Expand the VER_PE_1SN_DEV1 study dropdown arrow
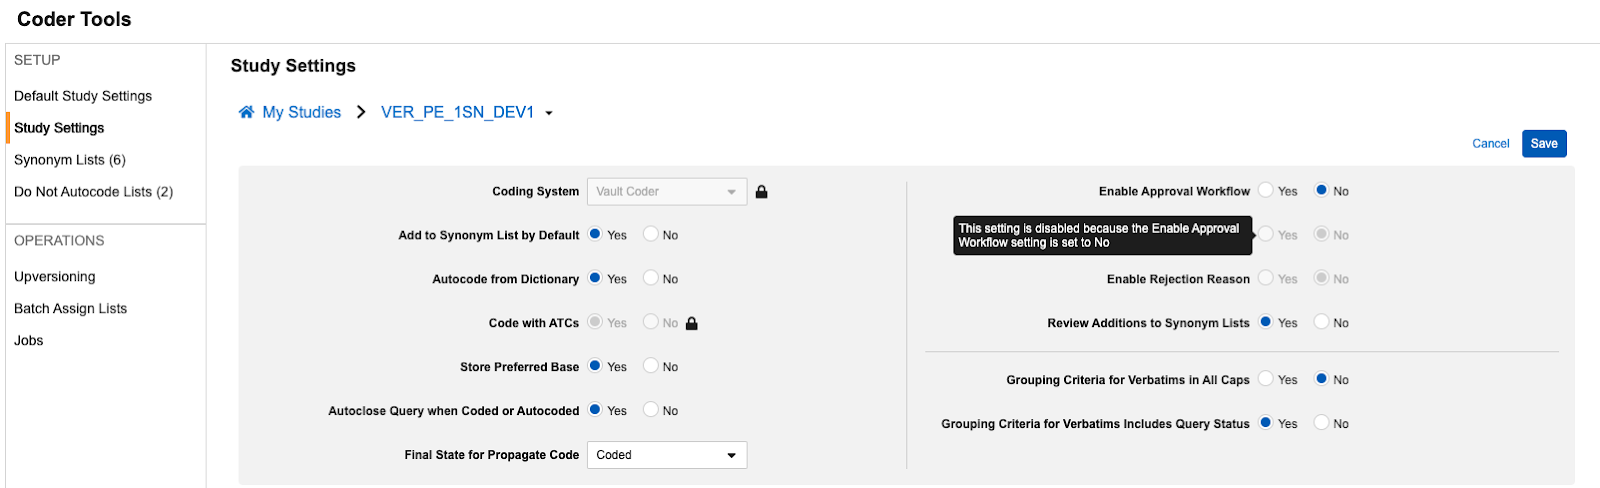 (549, 113)
